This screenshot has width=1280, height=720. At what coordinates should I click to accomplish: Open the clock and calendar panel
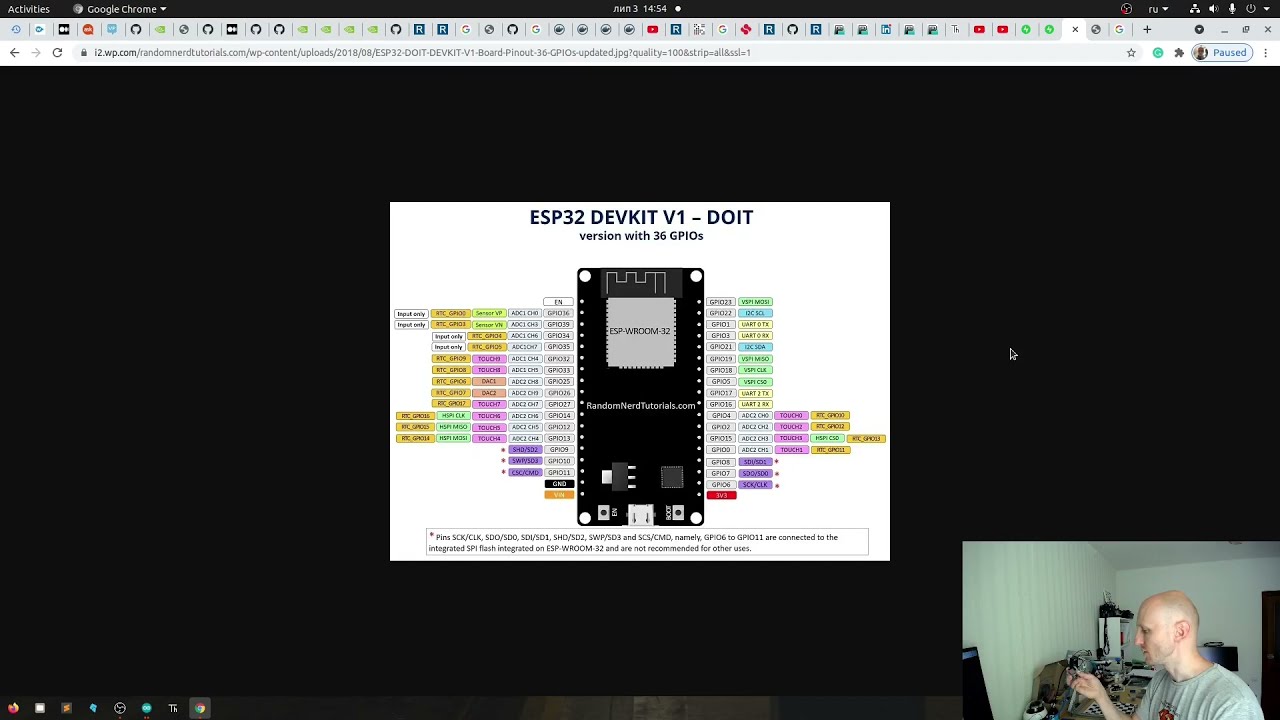pos(640,9)
